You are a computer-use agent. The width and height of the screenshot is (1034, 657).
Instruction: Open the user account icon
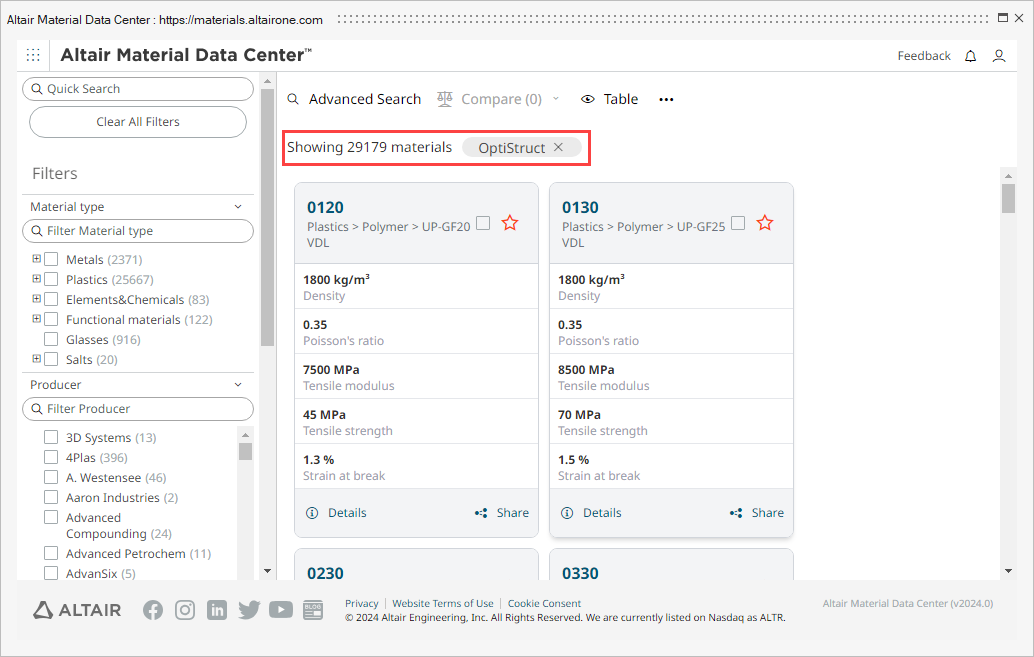pyautogui.click(x=999, y=56)
